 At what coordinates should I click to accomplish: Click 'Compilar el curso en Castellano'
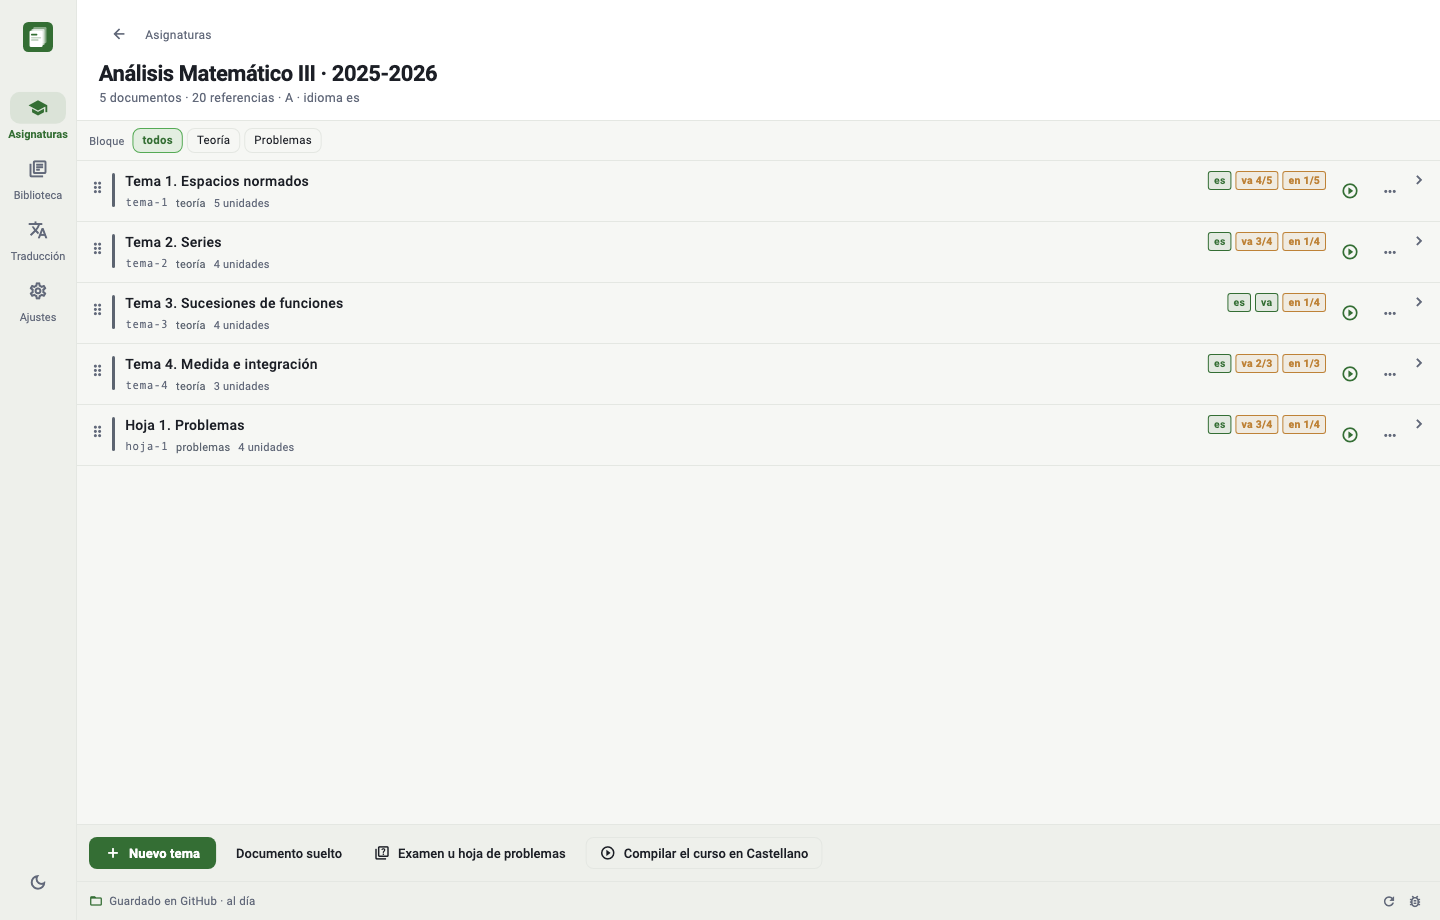pyautogui.click(x=704, y=853)
